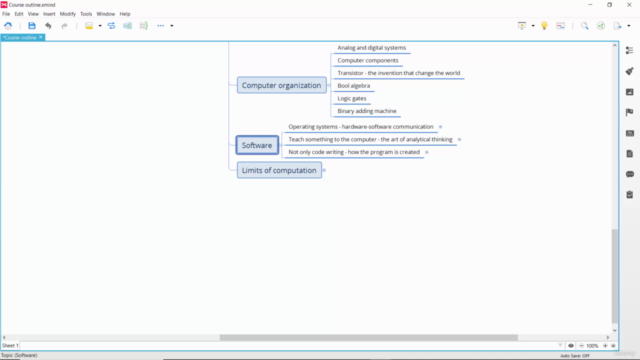Viewport: 640px width, 360px height.
Task: Select the Computer components subtopic
Action: point(368,60)
